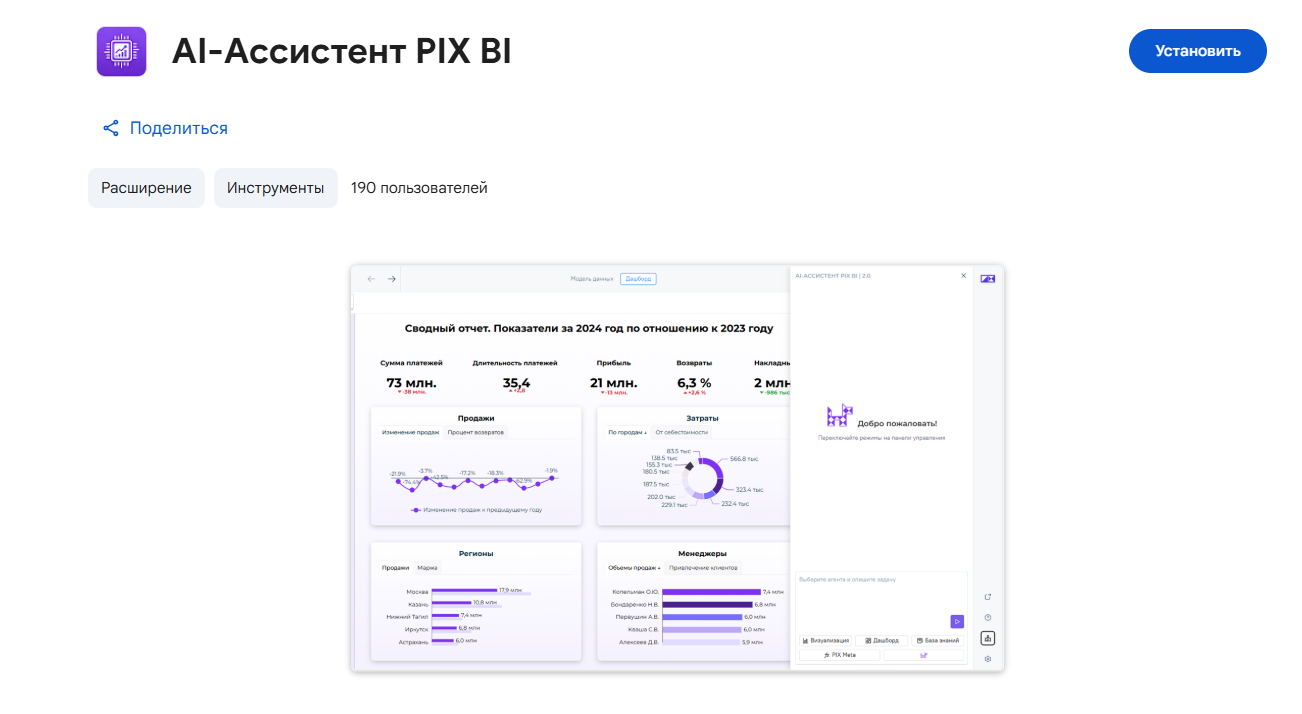Click the Казань region label
The image size is (1302, 714).
coord(417,604)
